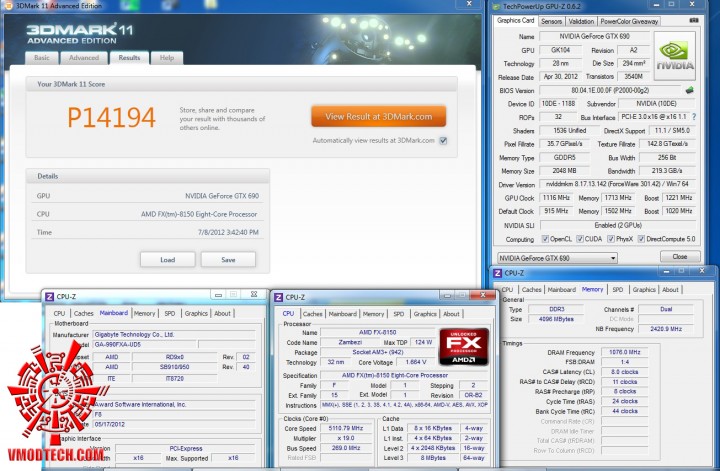The width and height of the screenshot is (720, 471).
Task: Toggle the DirectCompute 5.0 checkbox
Action: click(641, 239)
